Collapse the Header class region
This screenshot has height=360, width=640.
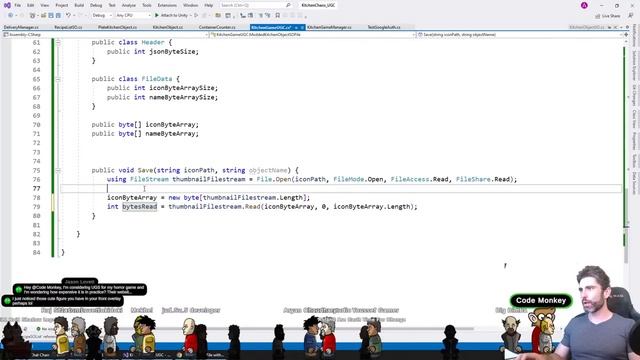coord(58,42)
